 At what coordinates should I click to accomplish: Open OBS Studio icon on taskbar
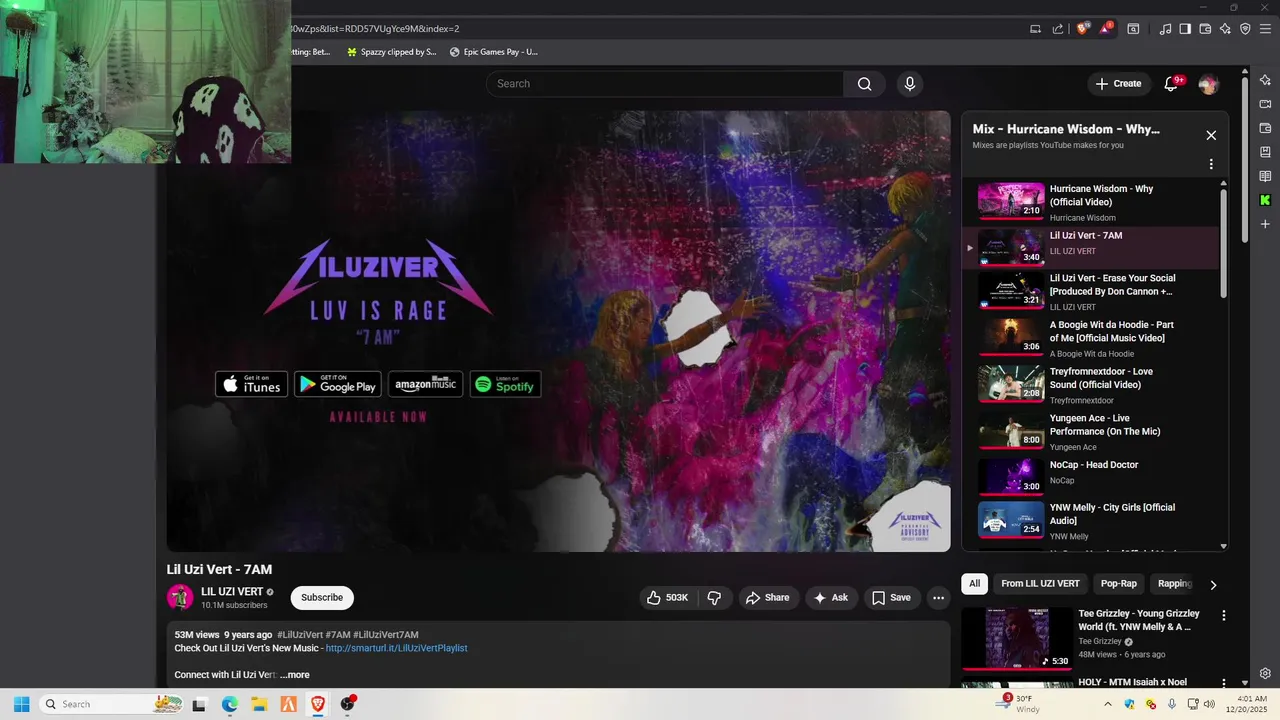pyautogui.click(x=347, y=704)
